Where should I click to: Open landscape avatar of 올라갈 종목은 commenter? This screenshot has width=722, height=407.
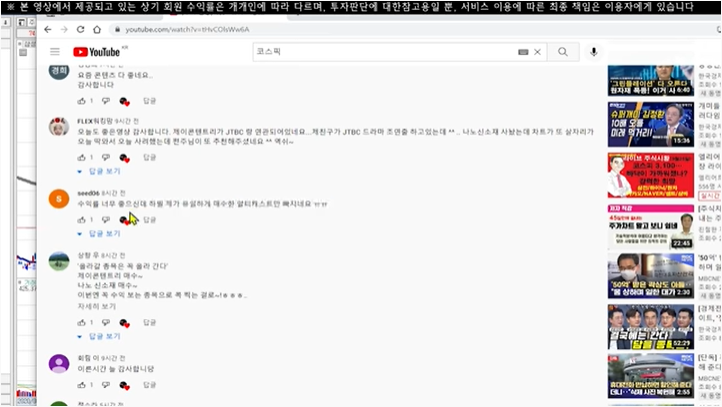point(59,262)
